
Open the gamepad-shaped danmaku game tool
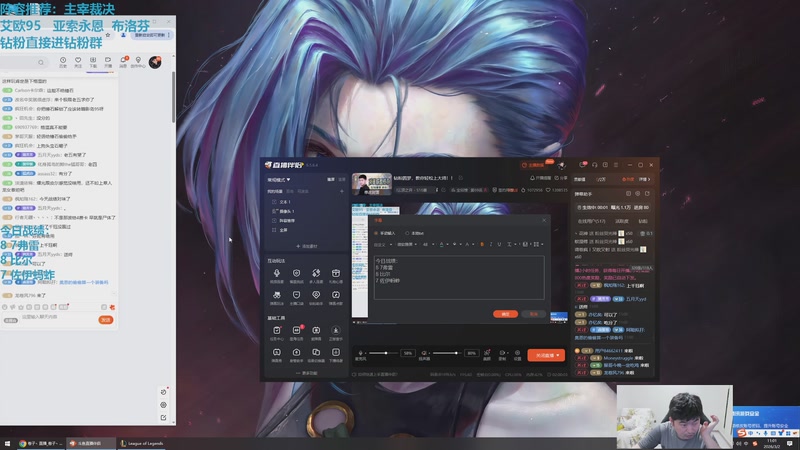tap(277, 295)
